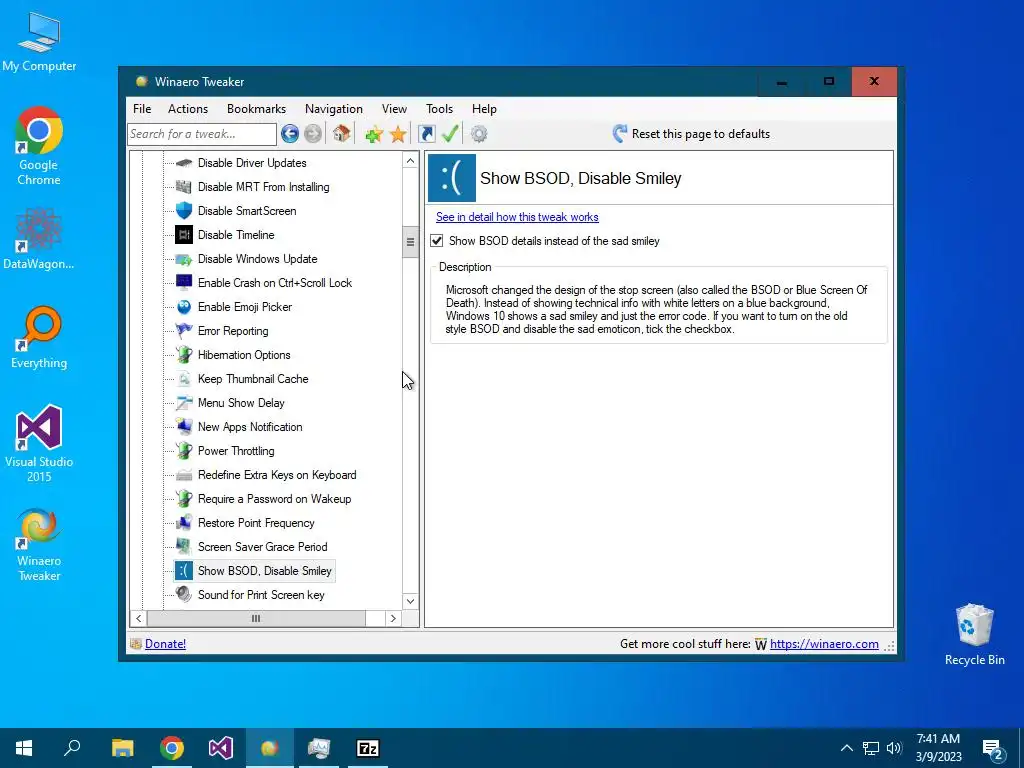Select Enable Crash on Ctrl+Scroll Lock
Viewport: 1024px width, 768px height.
274,283
